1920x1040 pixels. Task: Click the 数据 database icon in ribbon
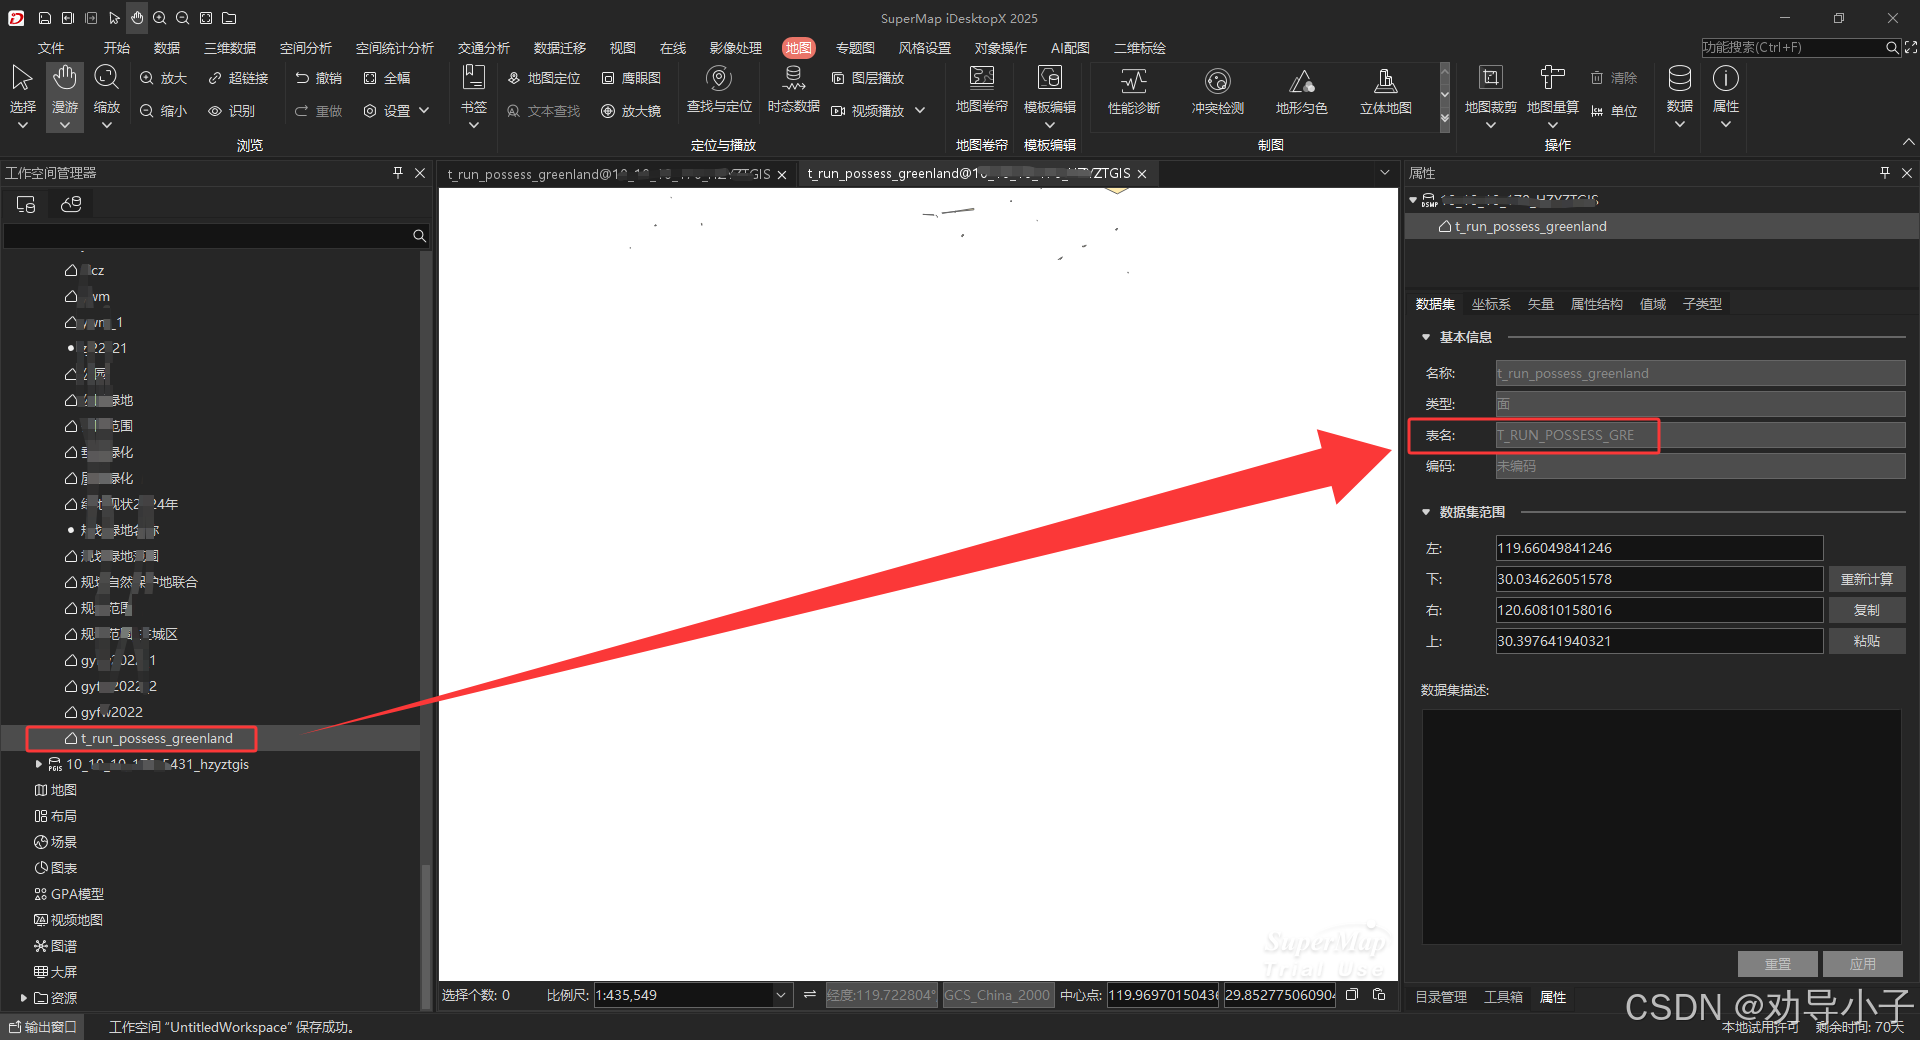pyautogui.click(x=1680, y=78)
